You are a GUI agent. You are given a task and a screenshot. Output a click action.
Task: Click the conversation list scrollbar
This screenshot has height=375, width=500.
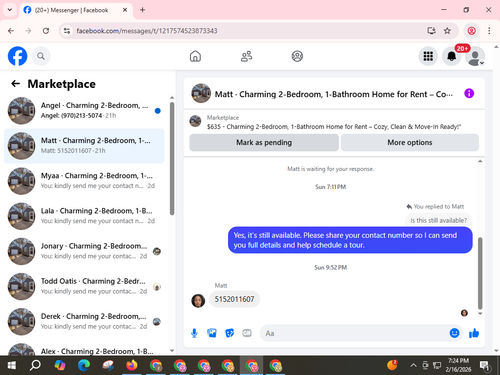pyautogui.click(x=172, y=158)
